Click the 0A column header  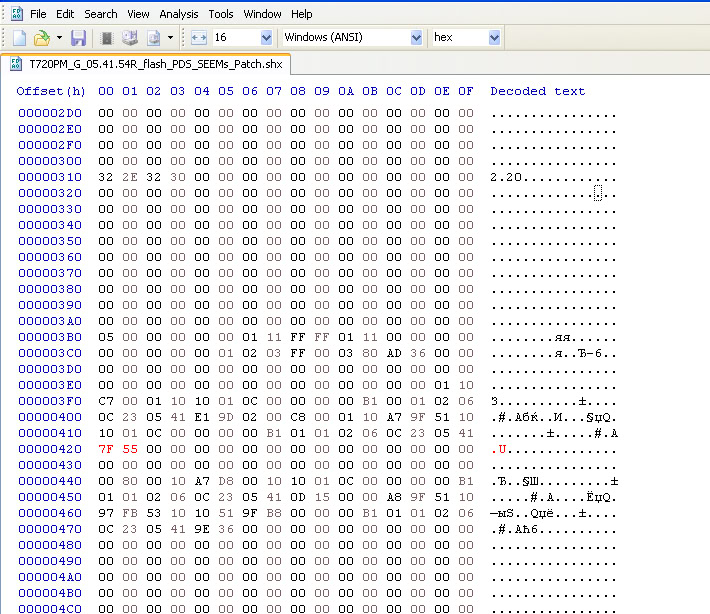[x=346, y=91]
